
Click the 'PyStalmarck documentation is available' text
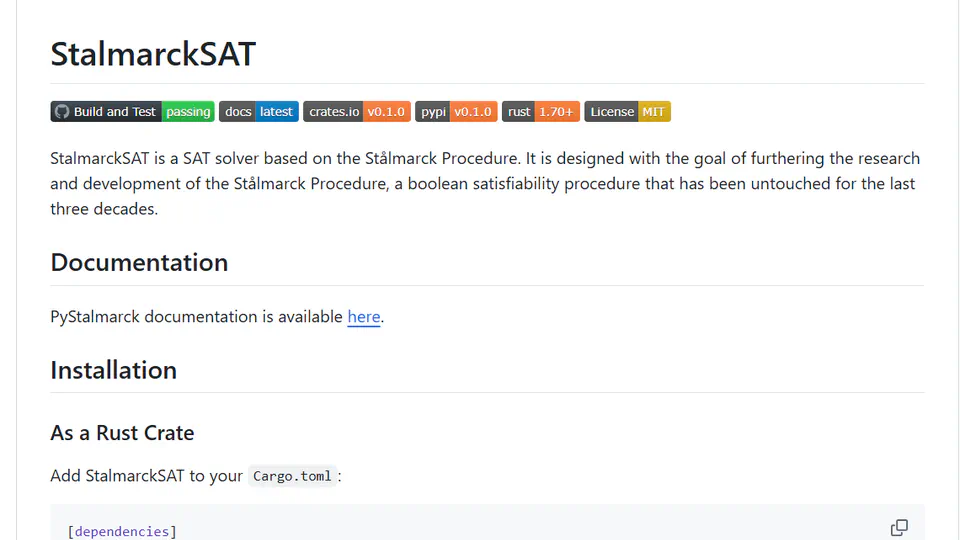tap(197, 317)
